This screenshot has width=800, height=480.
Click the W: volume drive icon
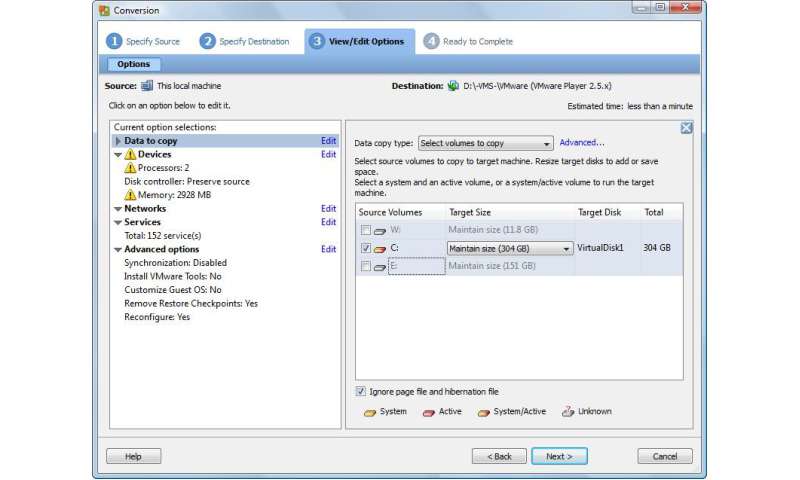(x=380, y=230)
